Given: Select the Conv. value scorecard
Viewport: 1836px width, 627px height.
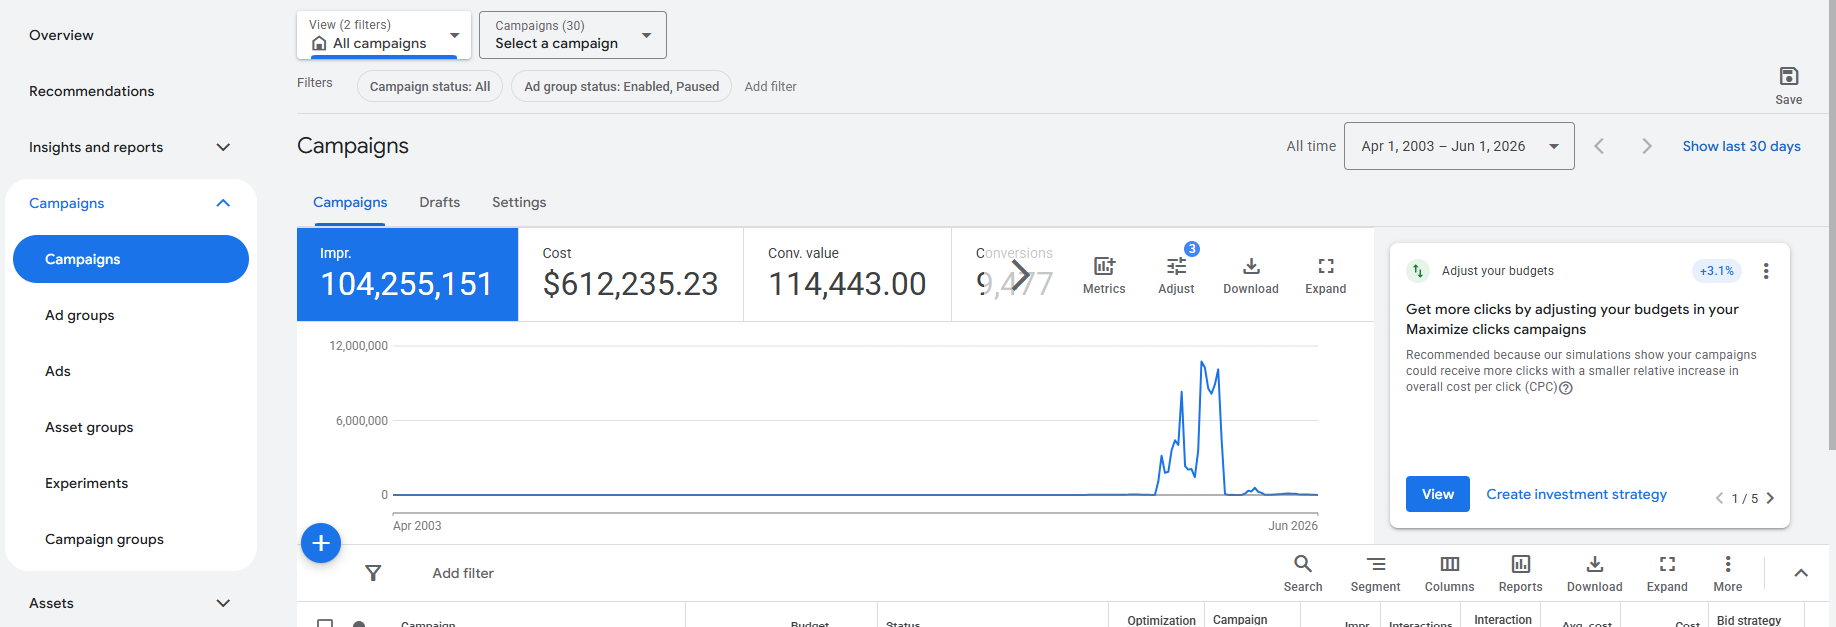Looking at the screenshot, I should point(847,274).
